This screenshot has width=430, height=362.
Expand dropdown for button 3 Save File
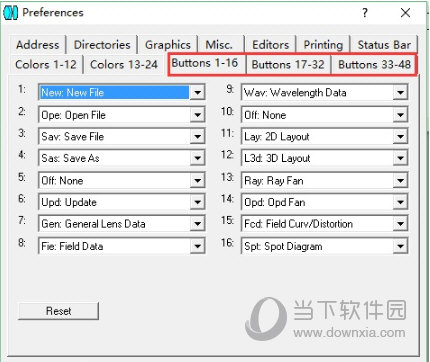pos(197,137)
